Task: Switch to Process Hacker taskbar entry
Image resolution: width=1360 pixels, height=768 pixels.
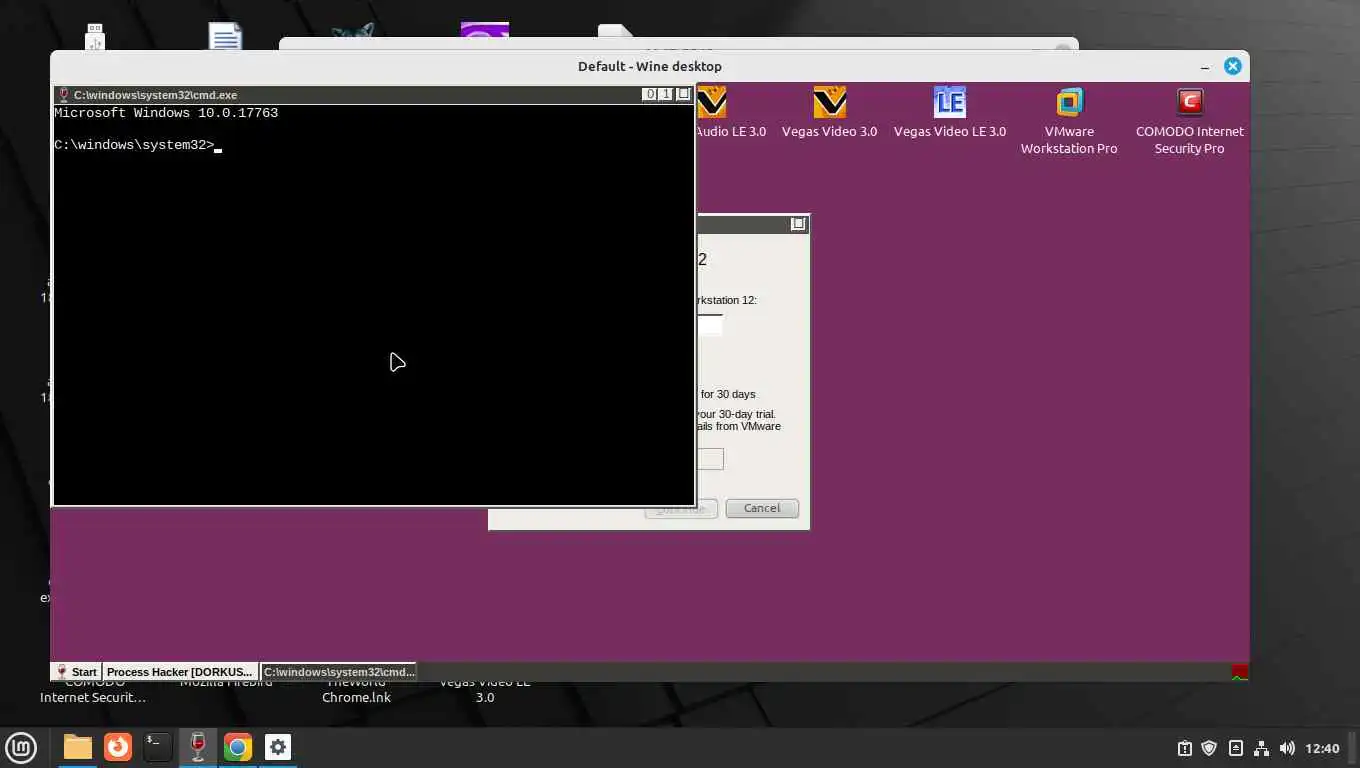Action: pos(180,672)
